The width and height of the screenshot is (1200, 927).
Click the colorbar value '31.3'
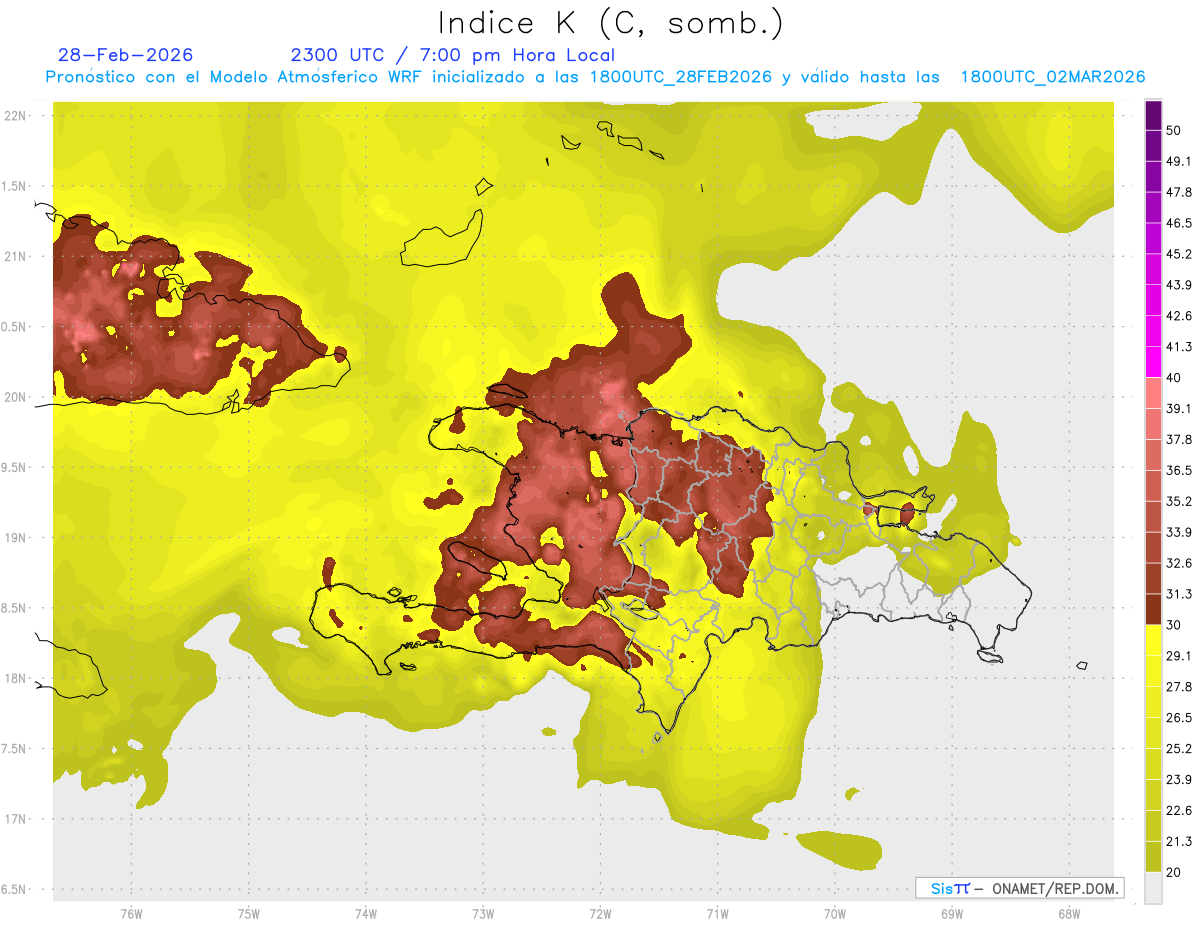[x=1179, y=594]
